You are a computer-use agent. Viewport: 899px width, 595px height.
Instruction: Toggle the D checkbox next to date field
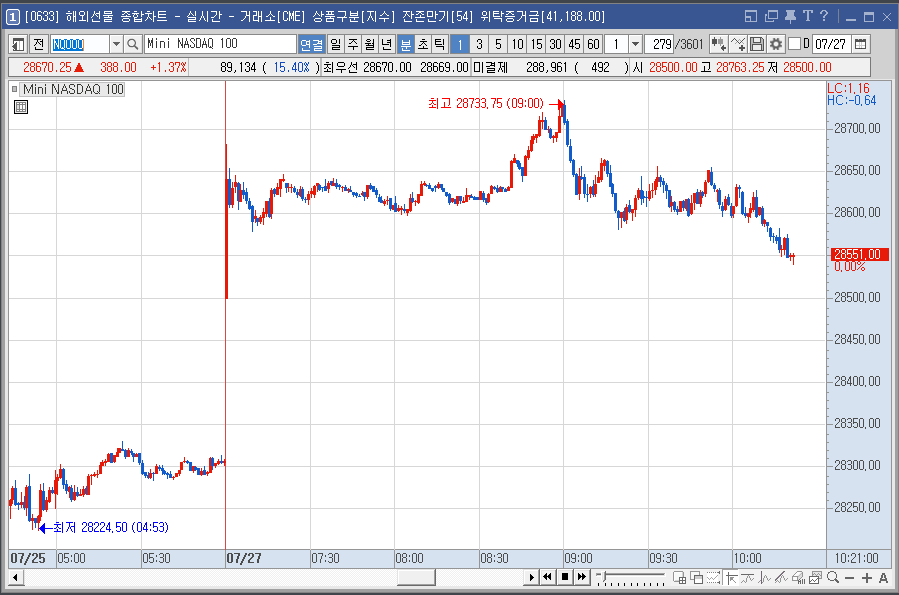[x=795, y=44]
